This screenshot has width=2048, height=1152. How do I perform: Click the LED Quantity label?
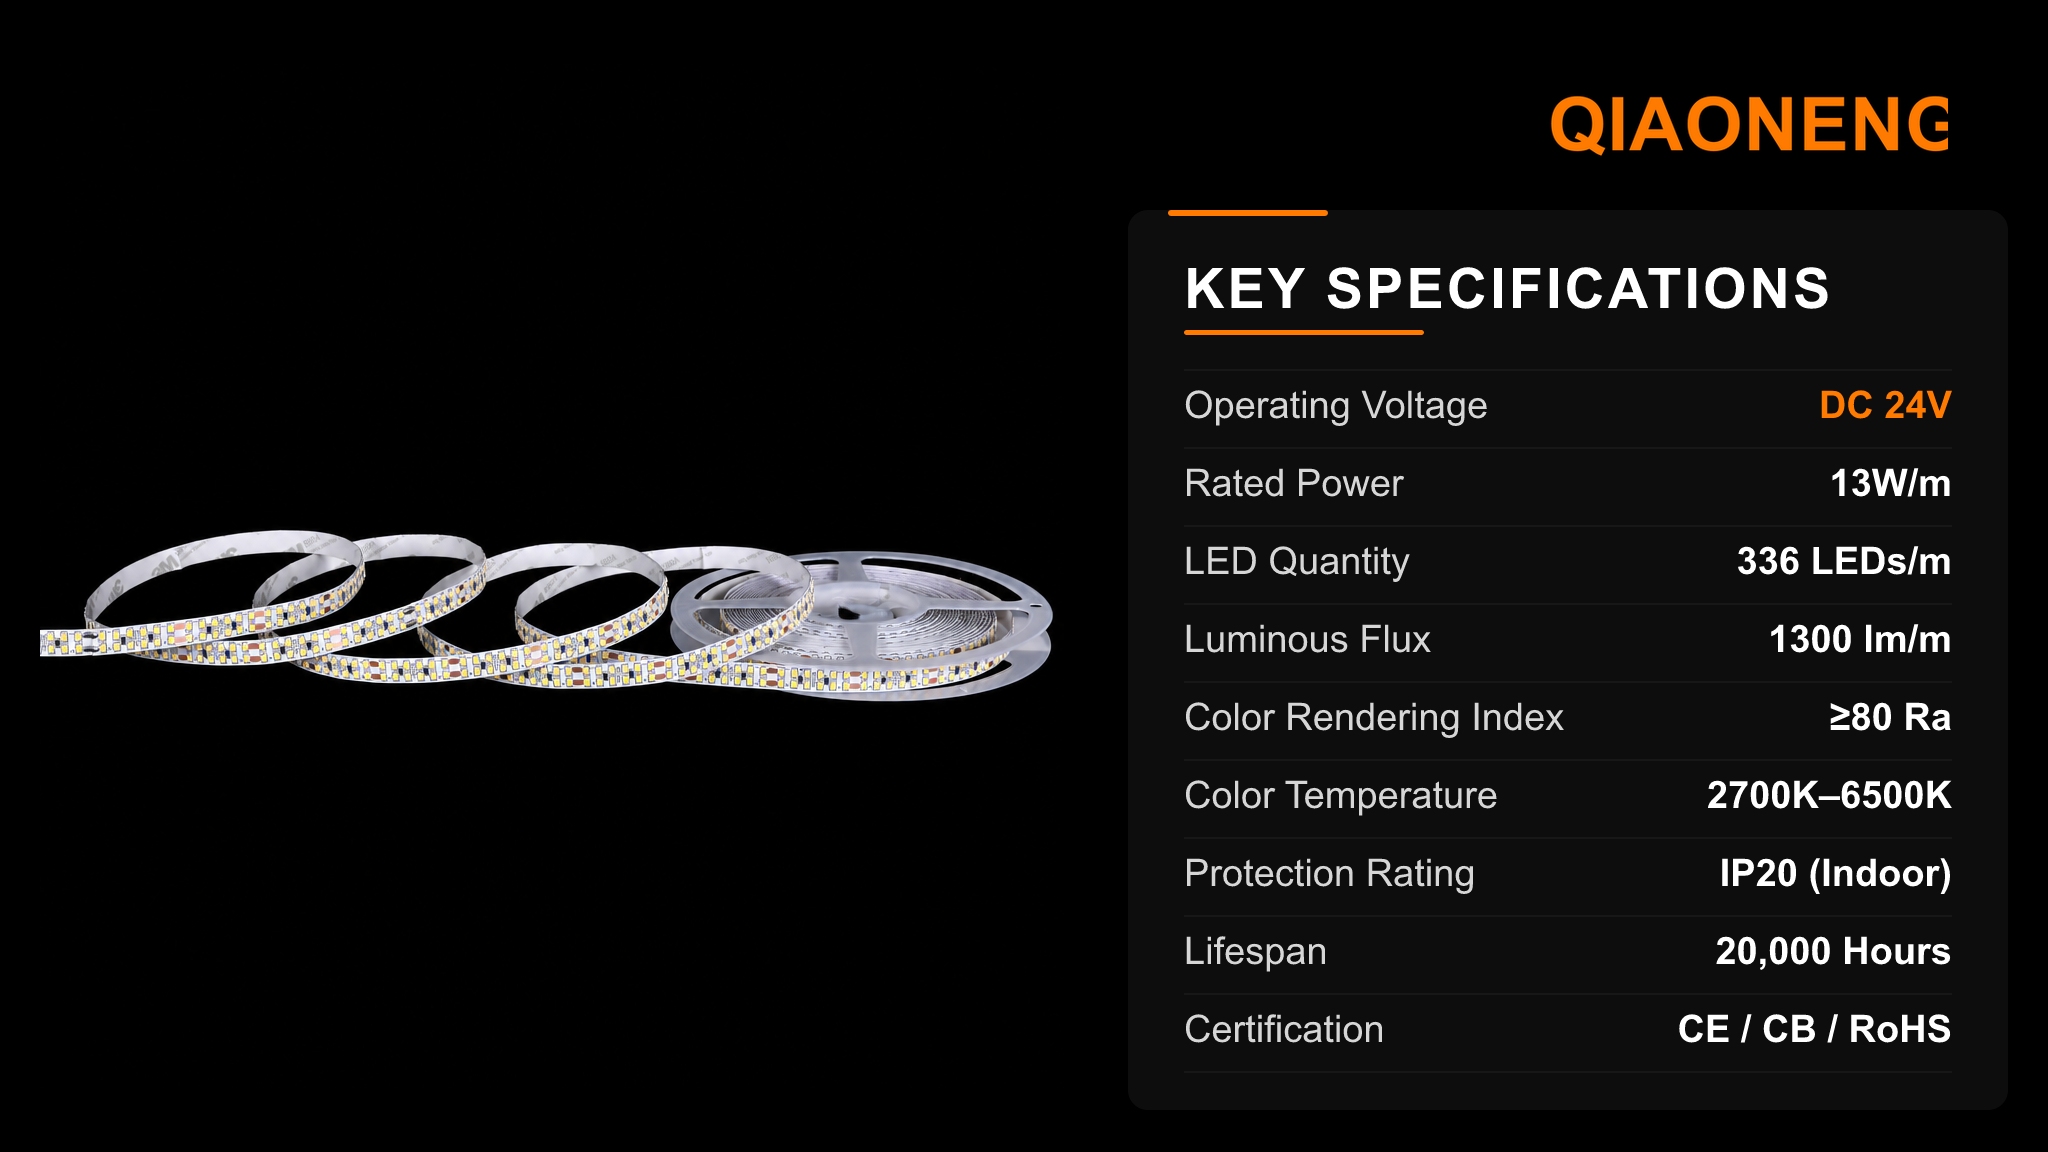pos(1296,562)
